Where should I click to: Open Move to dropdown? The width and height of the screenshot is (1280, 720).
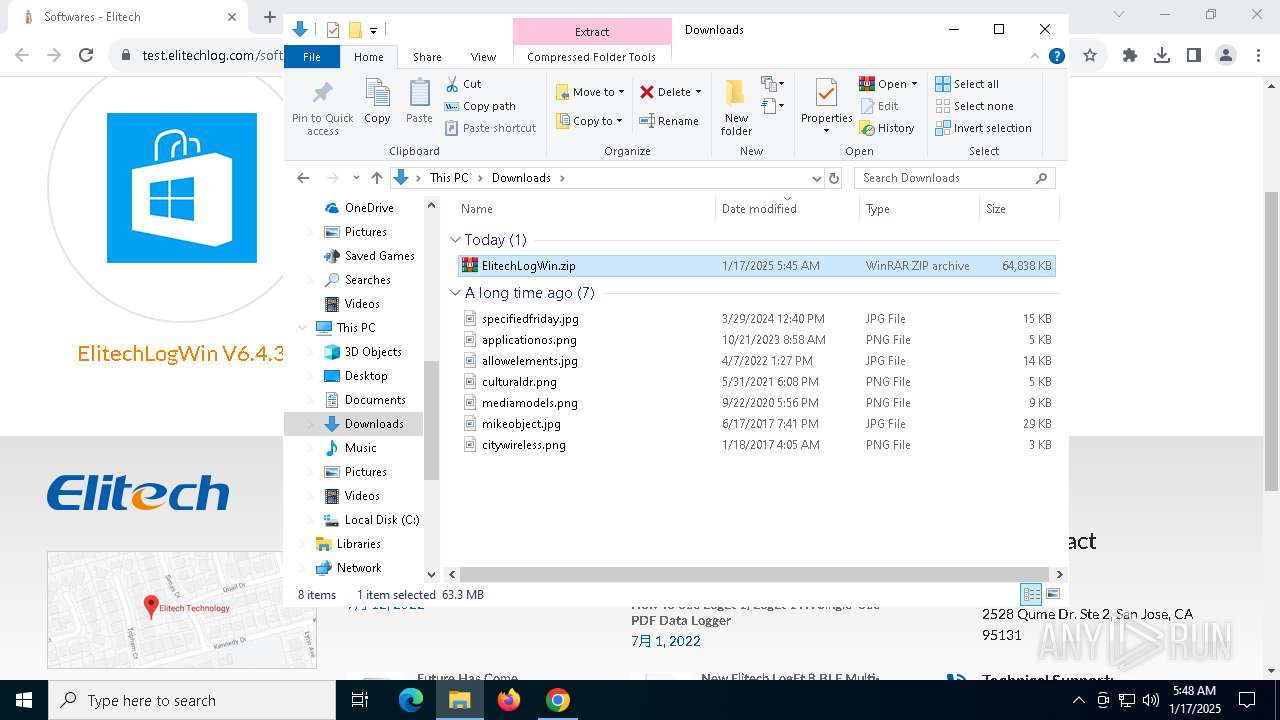tap(590, 92)
